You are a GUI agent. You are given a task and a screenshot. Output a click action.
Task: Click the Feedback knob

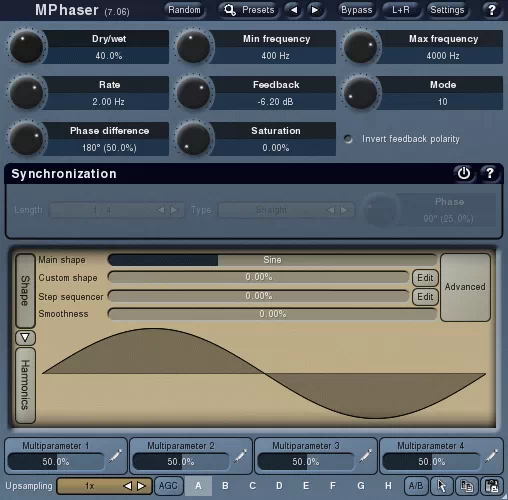point(193,93)
